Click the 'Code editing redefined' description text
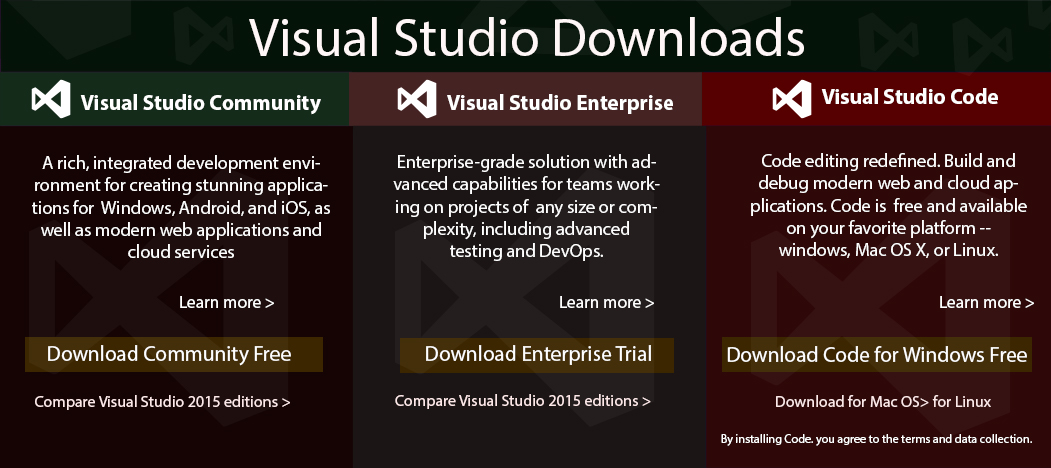1051x468 pixels. click(x=889, y=206)
